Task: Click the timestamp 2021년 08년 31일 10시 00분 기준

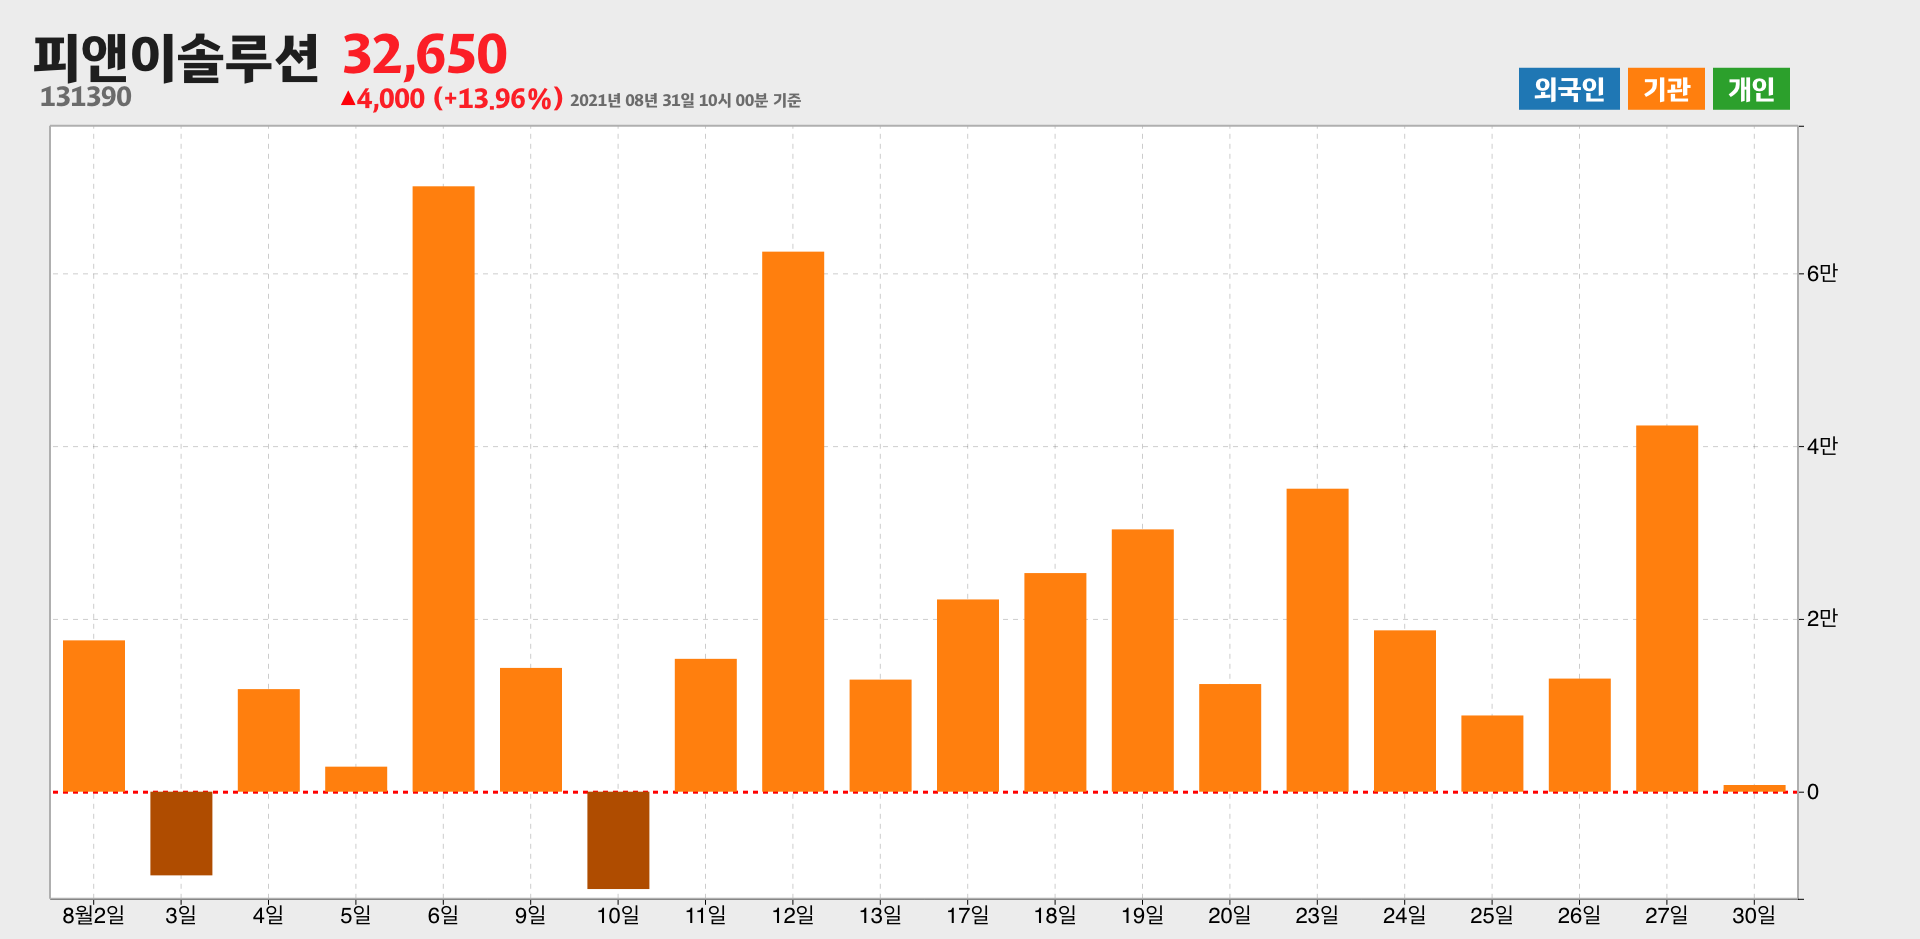Action: click(x=686, y=100)
